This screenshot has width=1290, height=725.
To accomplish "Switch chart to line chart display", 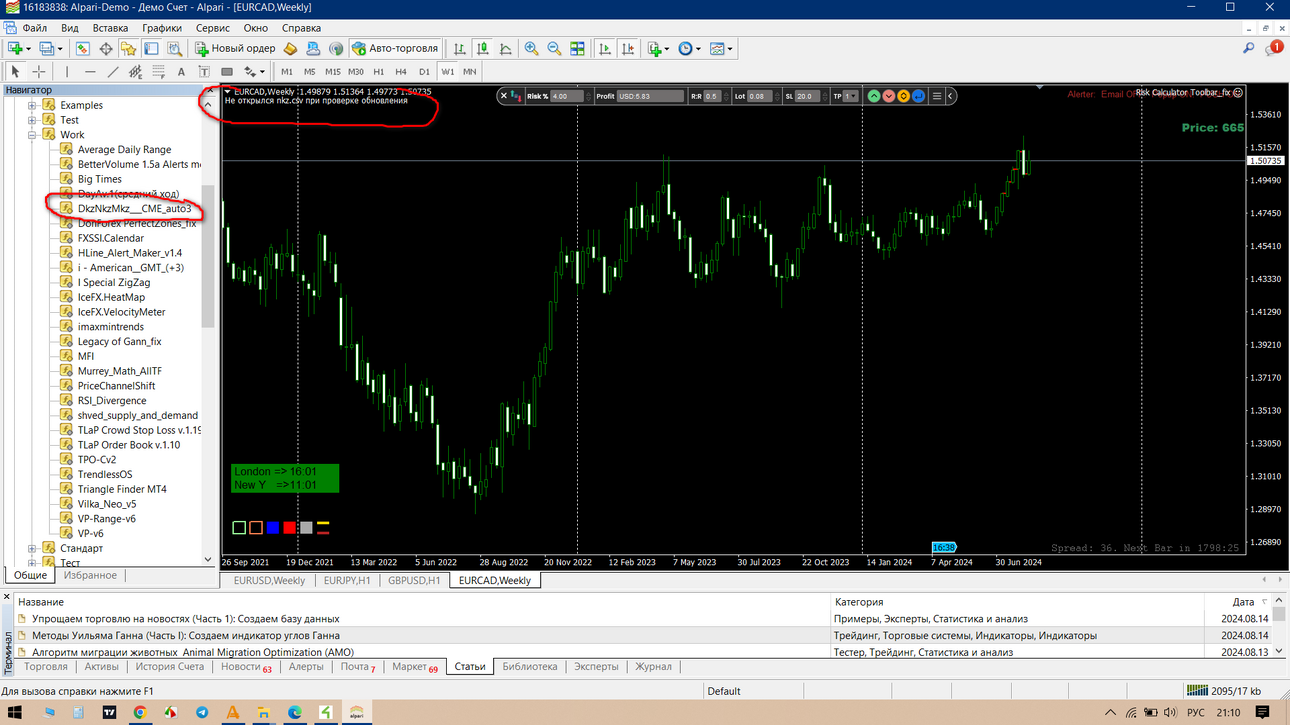I will click(x=506, y=48).
